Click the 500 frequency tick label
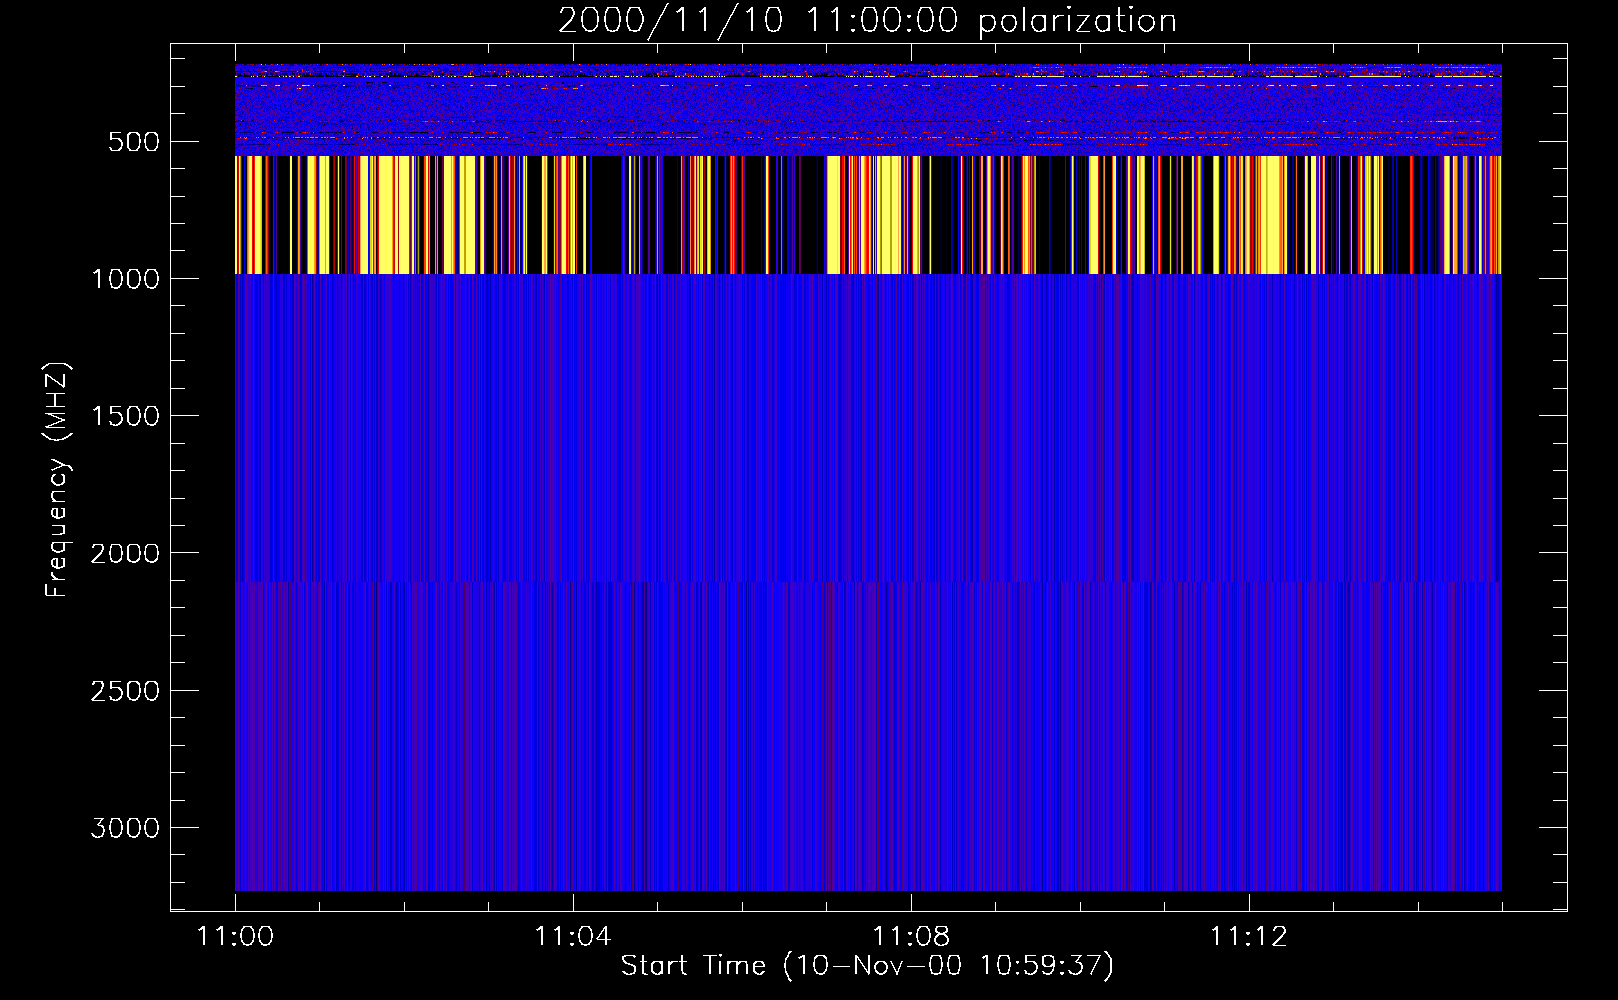1618x1000 pixels. [x=134, y=142]
